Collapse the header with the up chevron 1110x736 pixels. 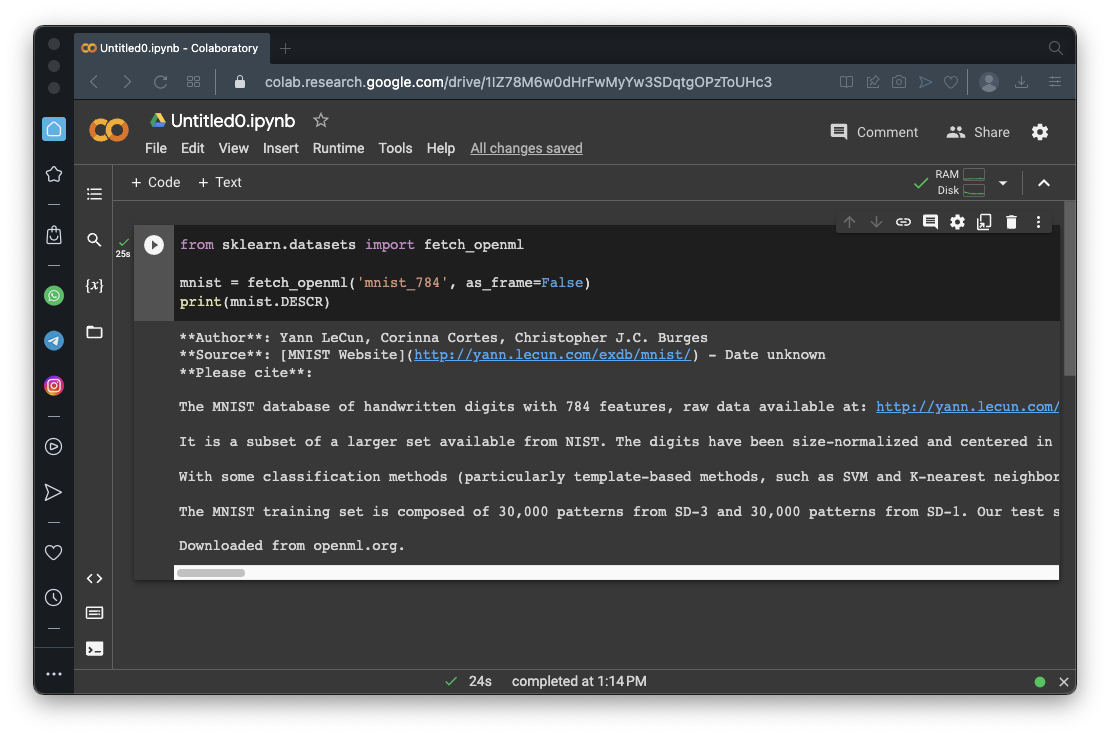click(x=1044, y=183)
